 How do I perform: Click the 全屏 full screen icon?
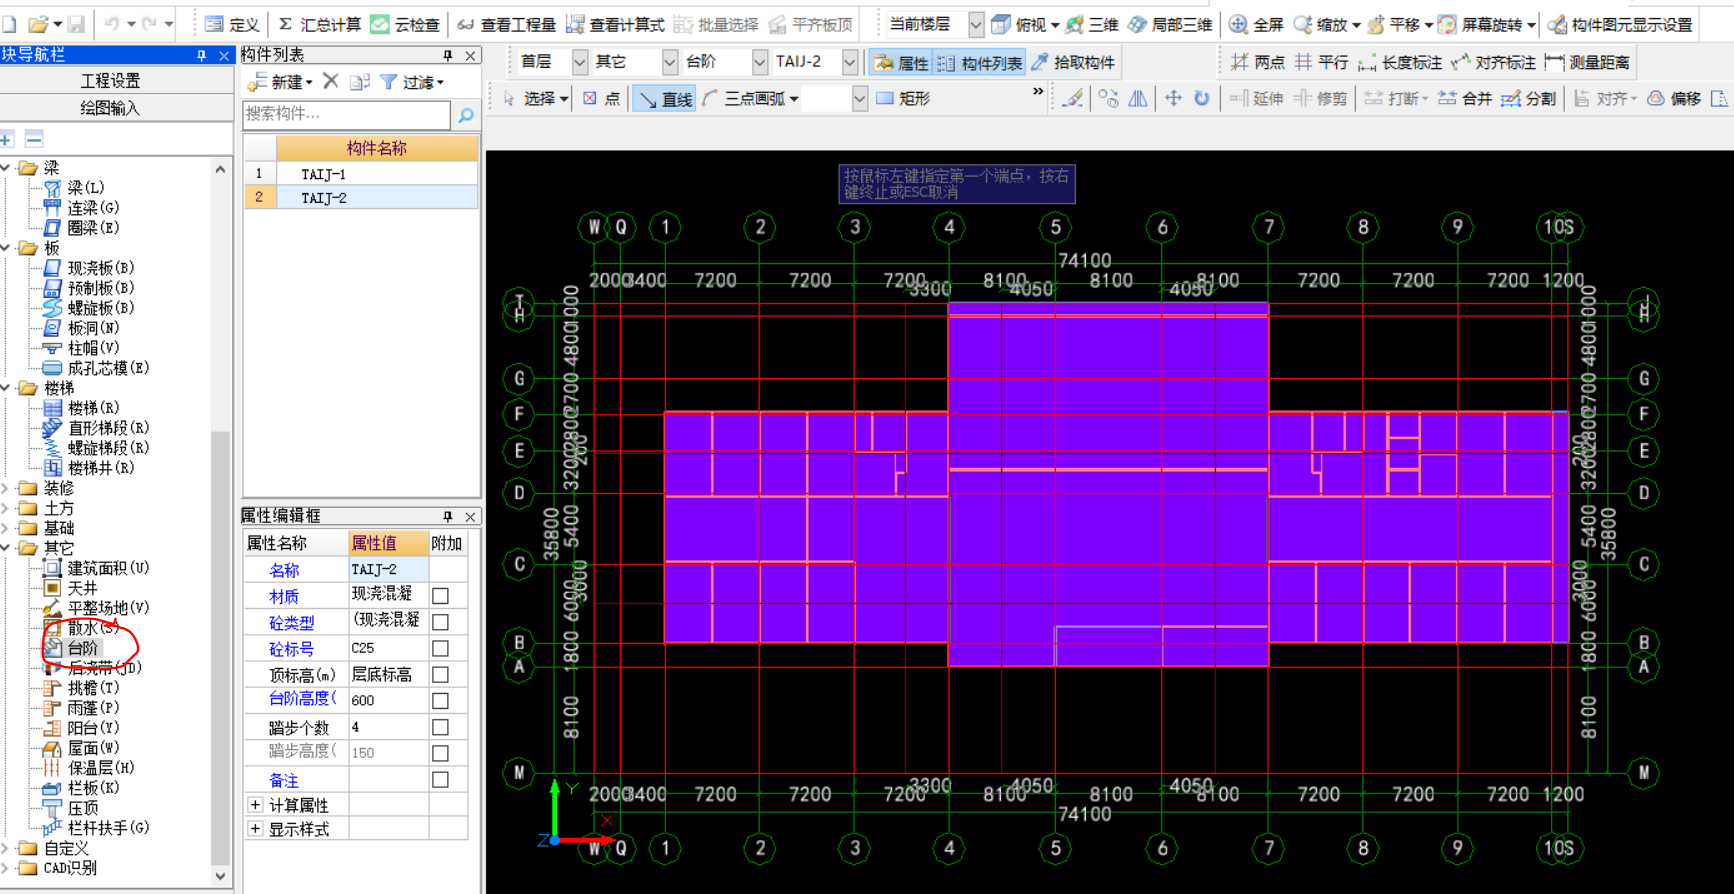(x=1238, y=24)
